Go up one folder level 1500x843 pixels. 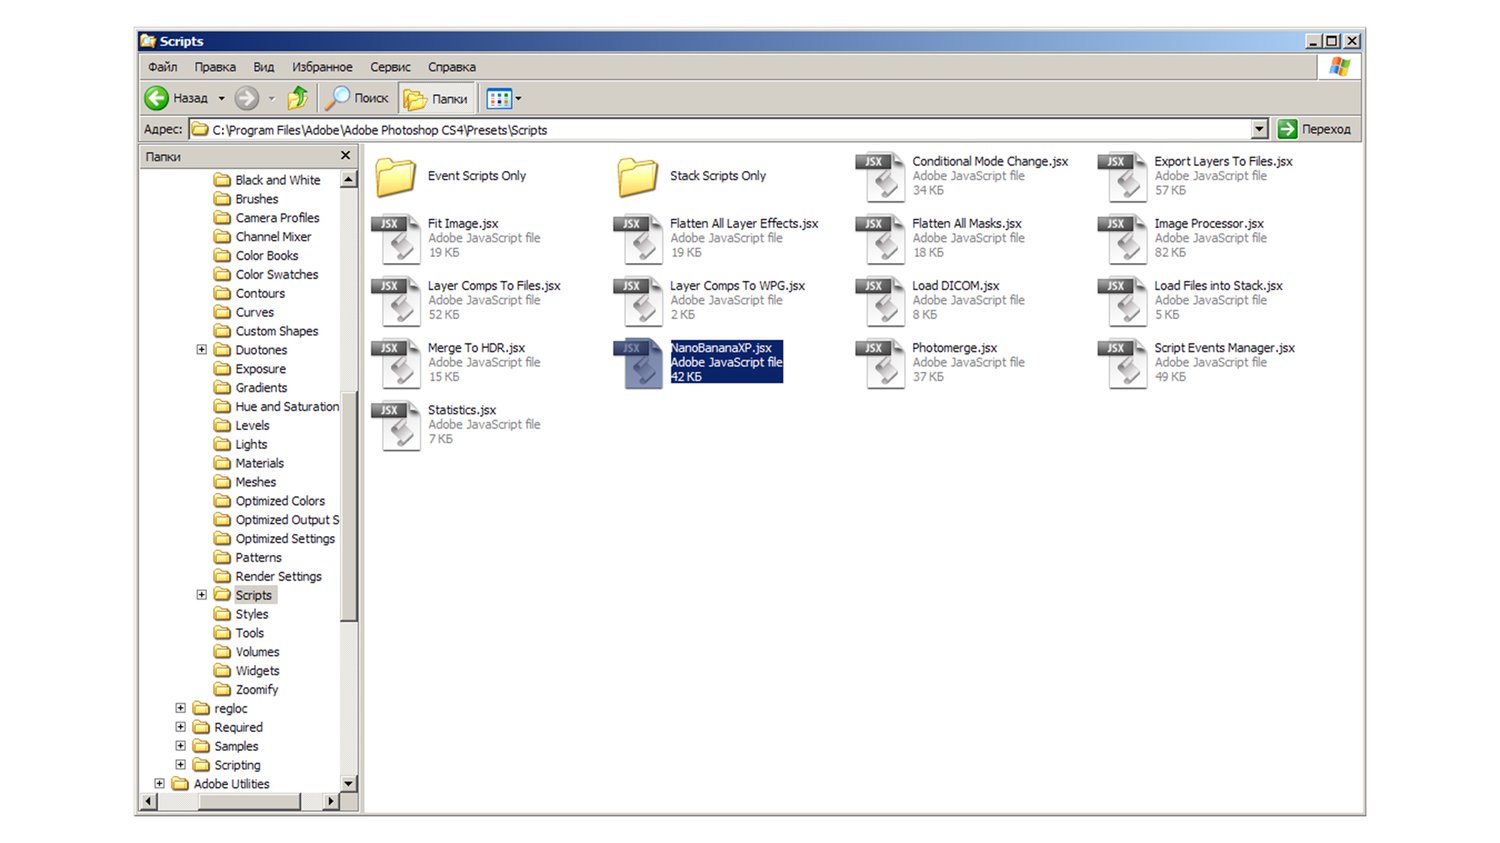point(298,98)
